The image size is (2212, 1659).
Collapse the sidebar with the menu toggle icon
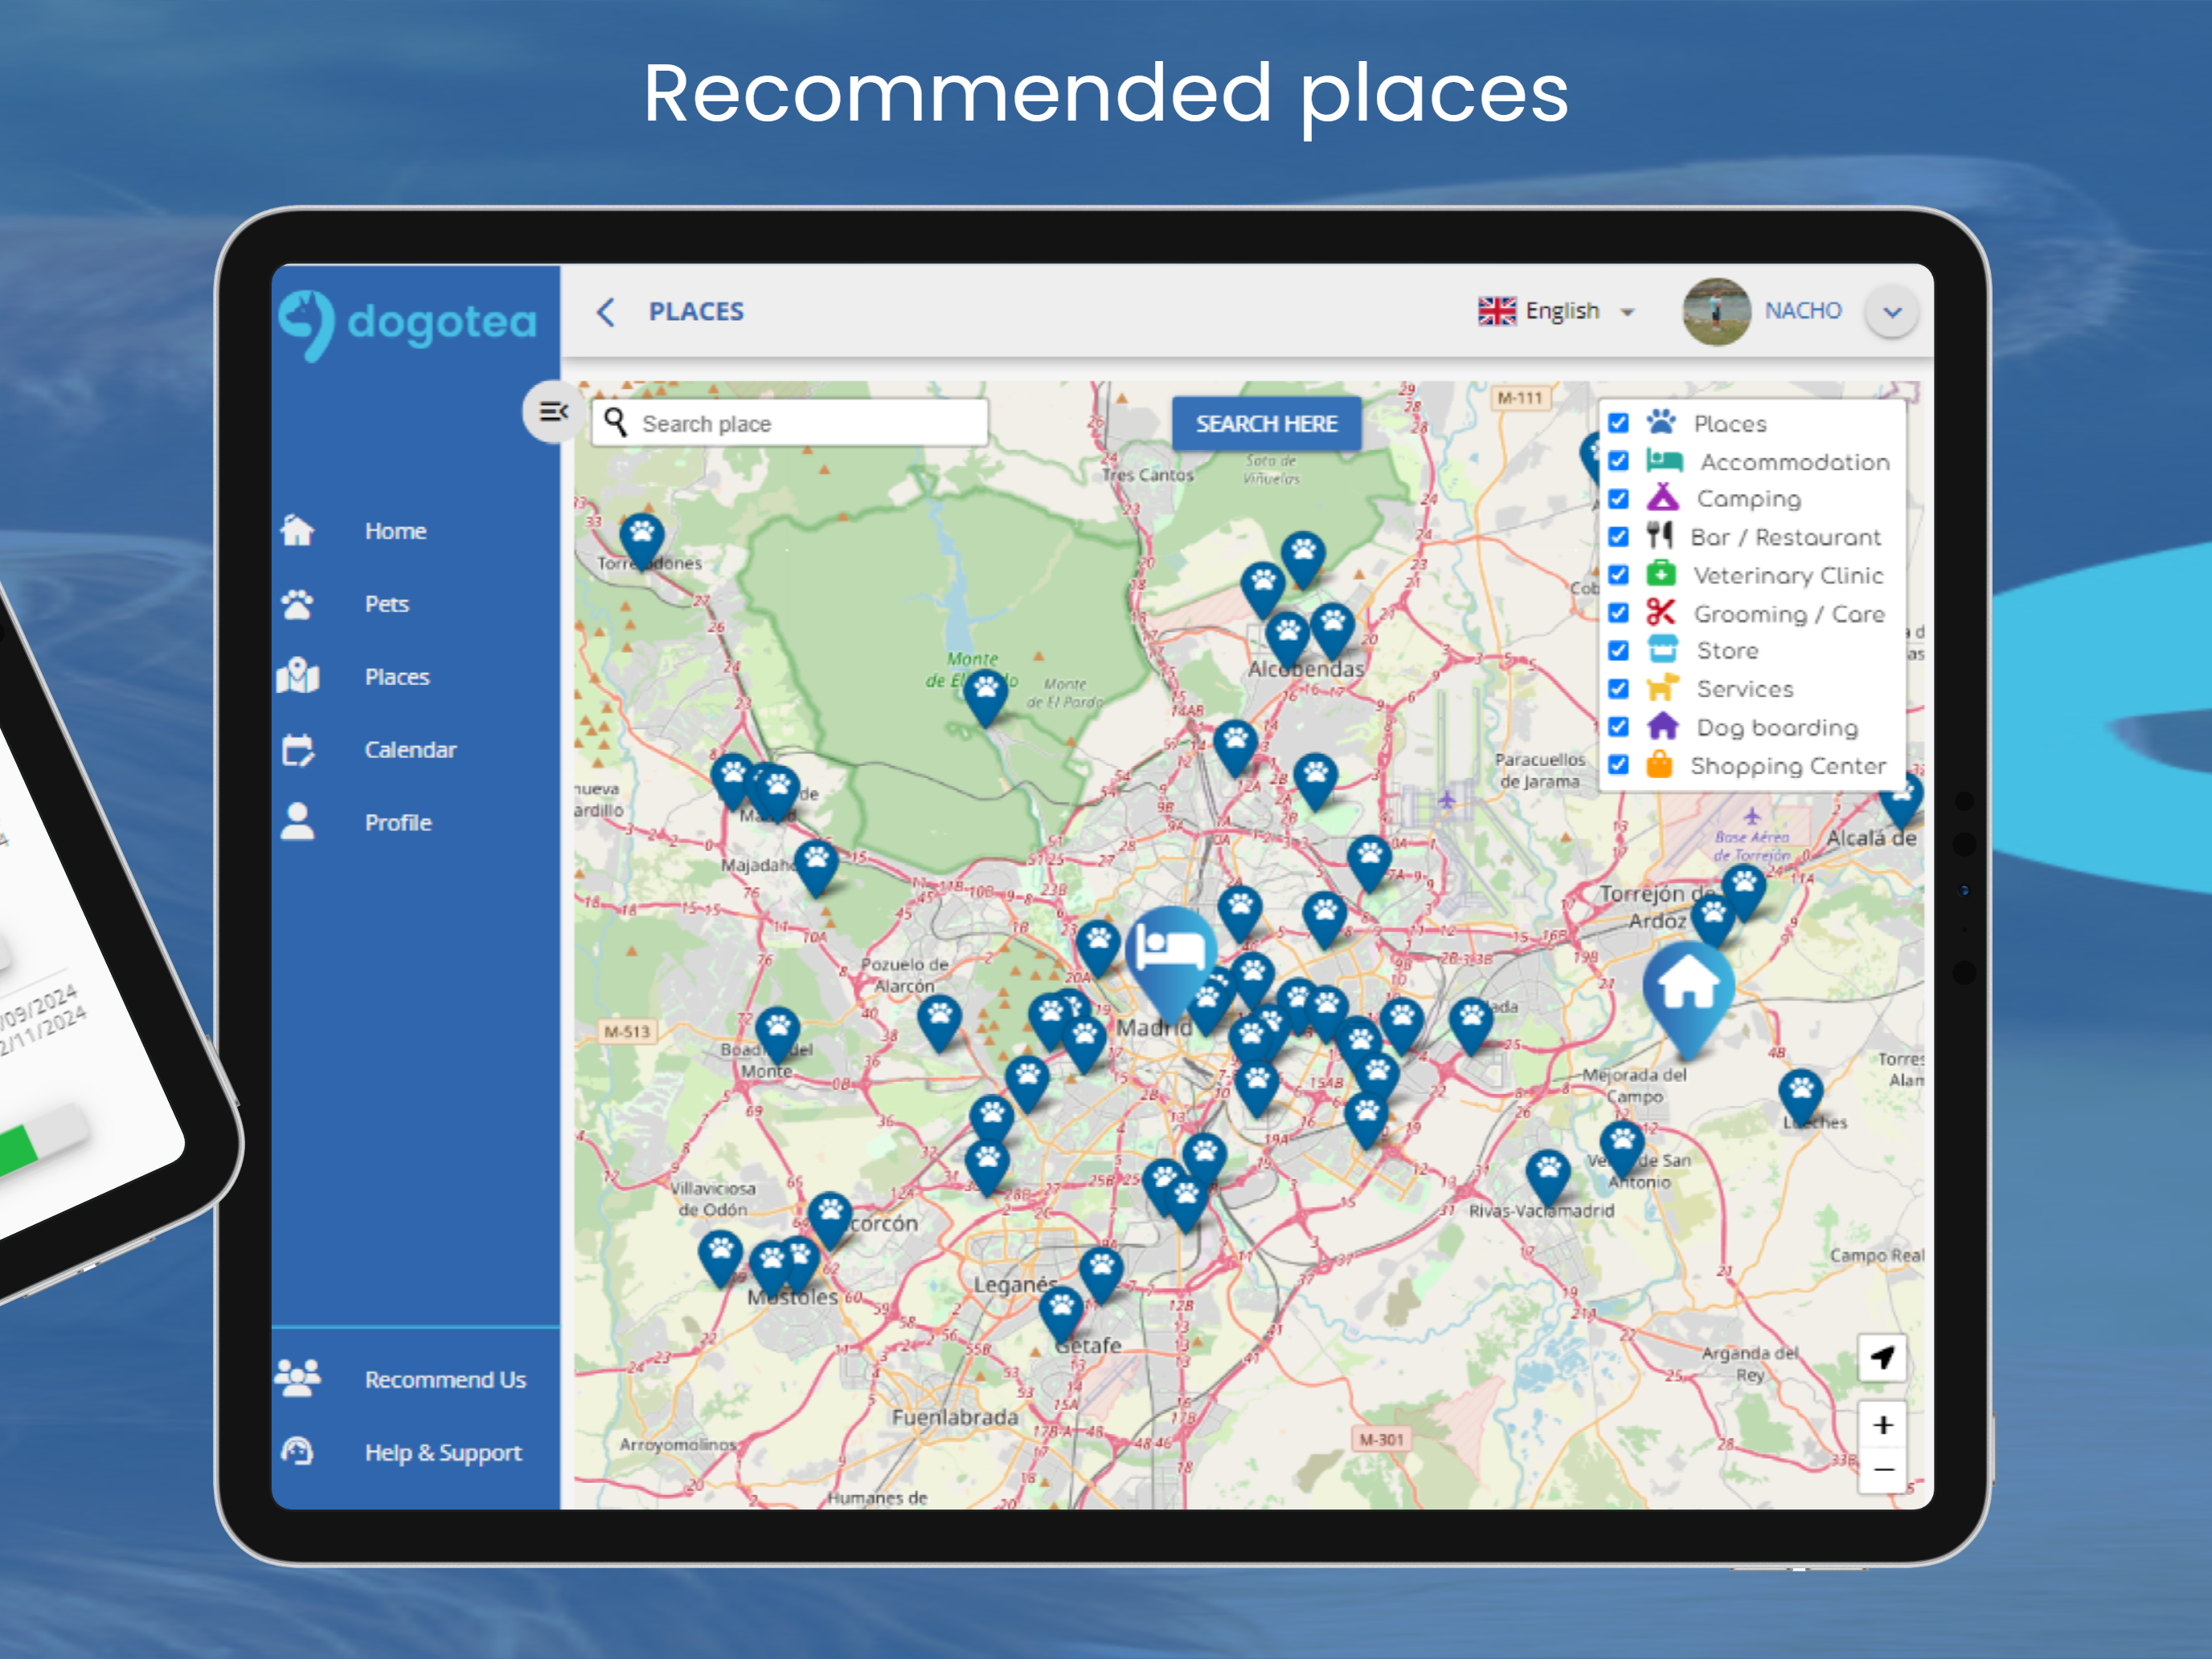point(553,411)
